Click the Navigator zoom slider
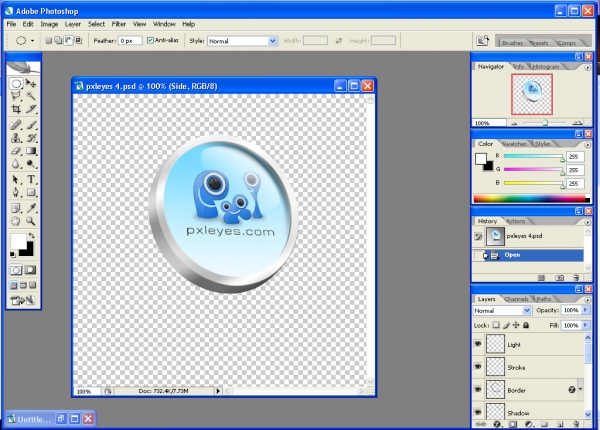Screen dimensions: 600x430 tap(545, 123)
